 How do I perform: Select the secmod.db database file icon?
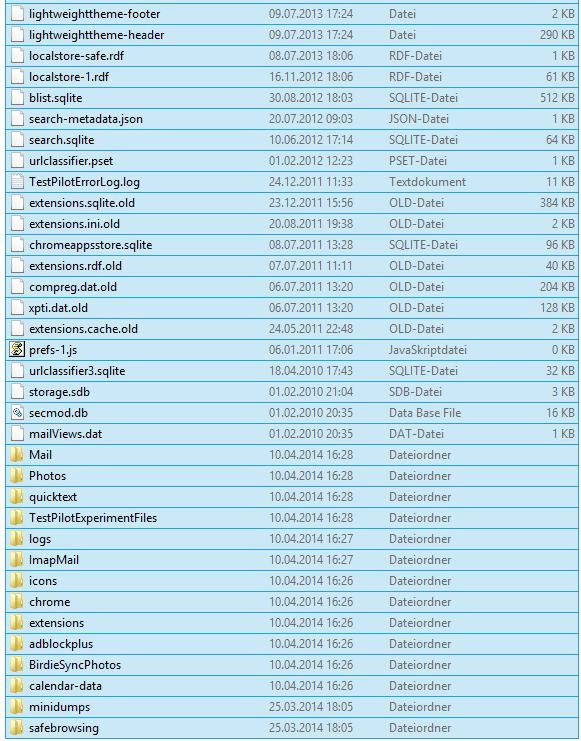pos(17,413)
